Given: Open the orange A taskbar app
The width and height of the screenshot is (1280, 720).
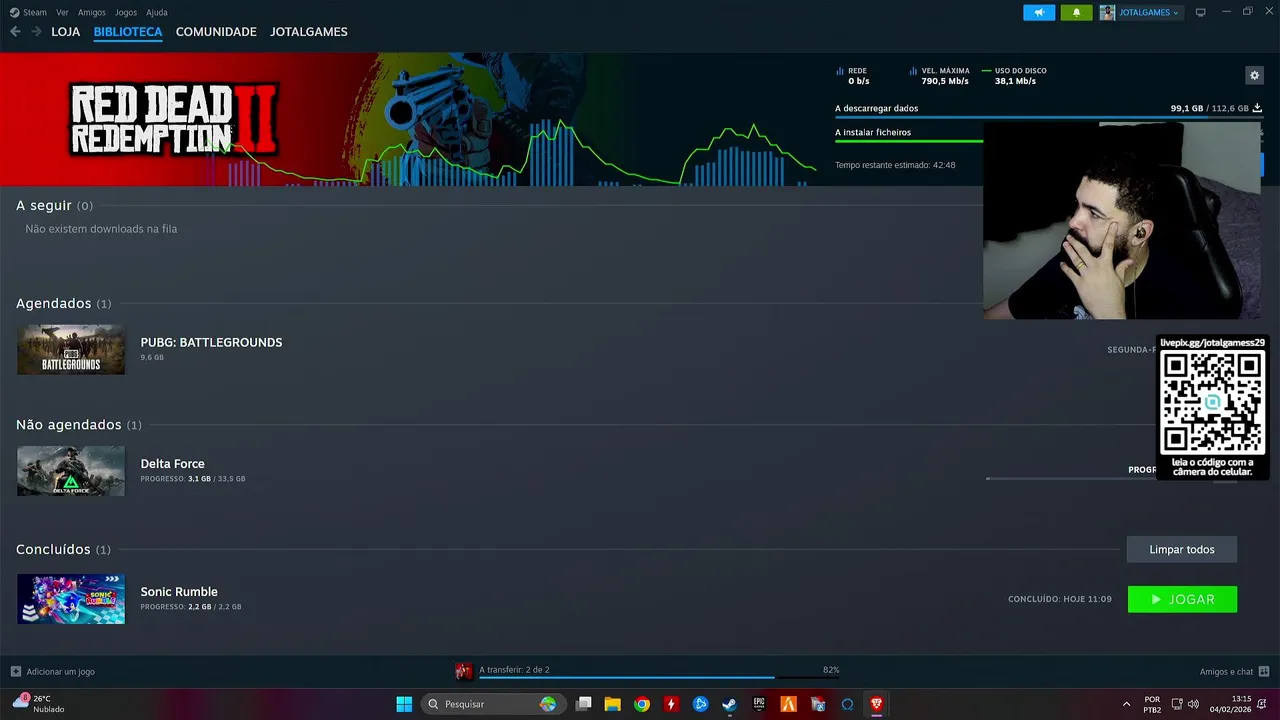Looking at the screenshot, I should coord(789,704).
